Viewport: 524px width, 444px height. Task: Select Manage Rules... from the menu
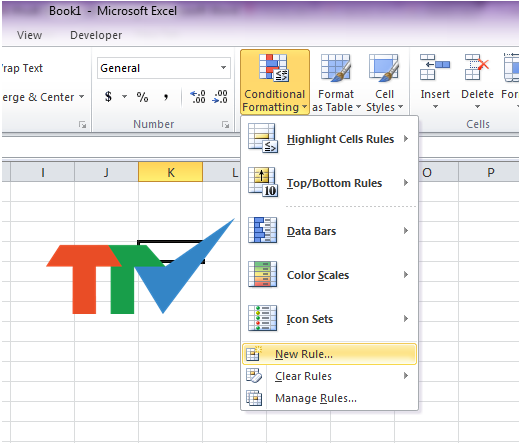330,398
